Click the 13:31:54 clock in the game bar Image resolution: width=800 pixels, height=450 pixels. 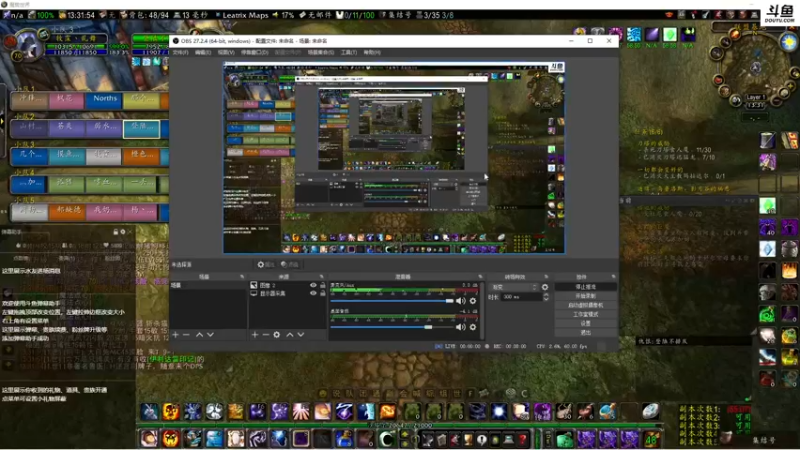click(x=80, y=15)
